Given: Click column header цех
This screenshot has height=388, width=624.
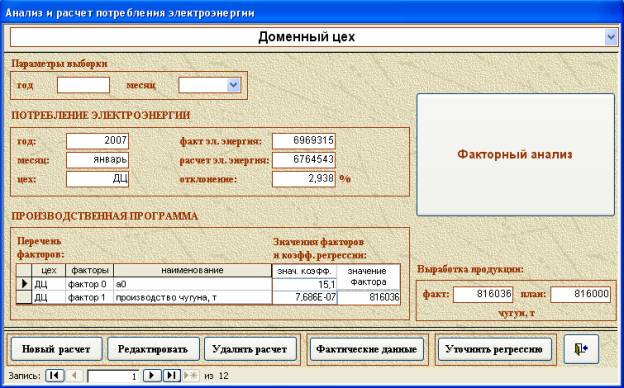Looking at the screenshot, I should click(49, 271).
